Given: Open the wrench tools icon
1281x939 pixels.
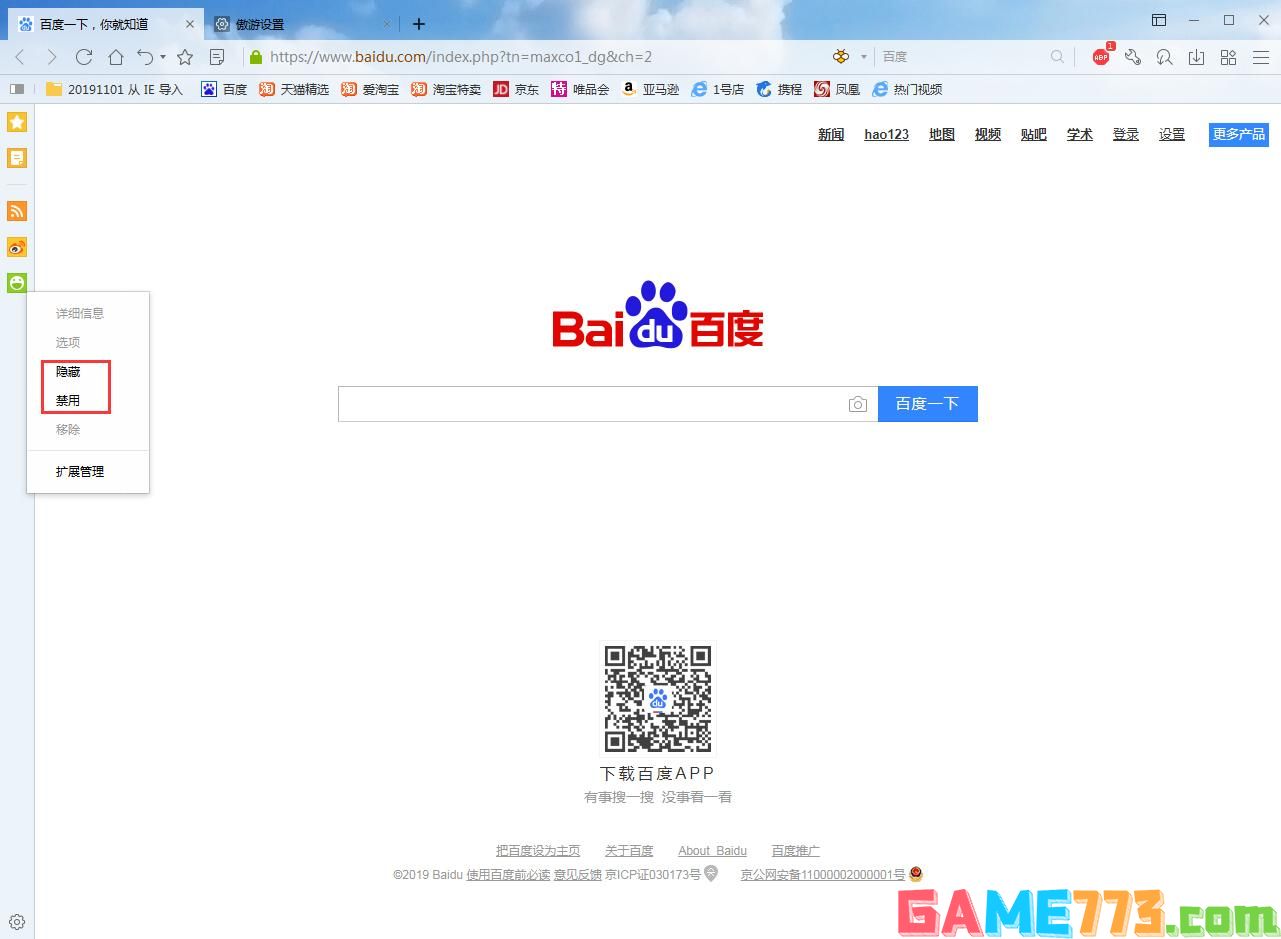Looking at the screenshot, I should [1133, 57].
